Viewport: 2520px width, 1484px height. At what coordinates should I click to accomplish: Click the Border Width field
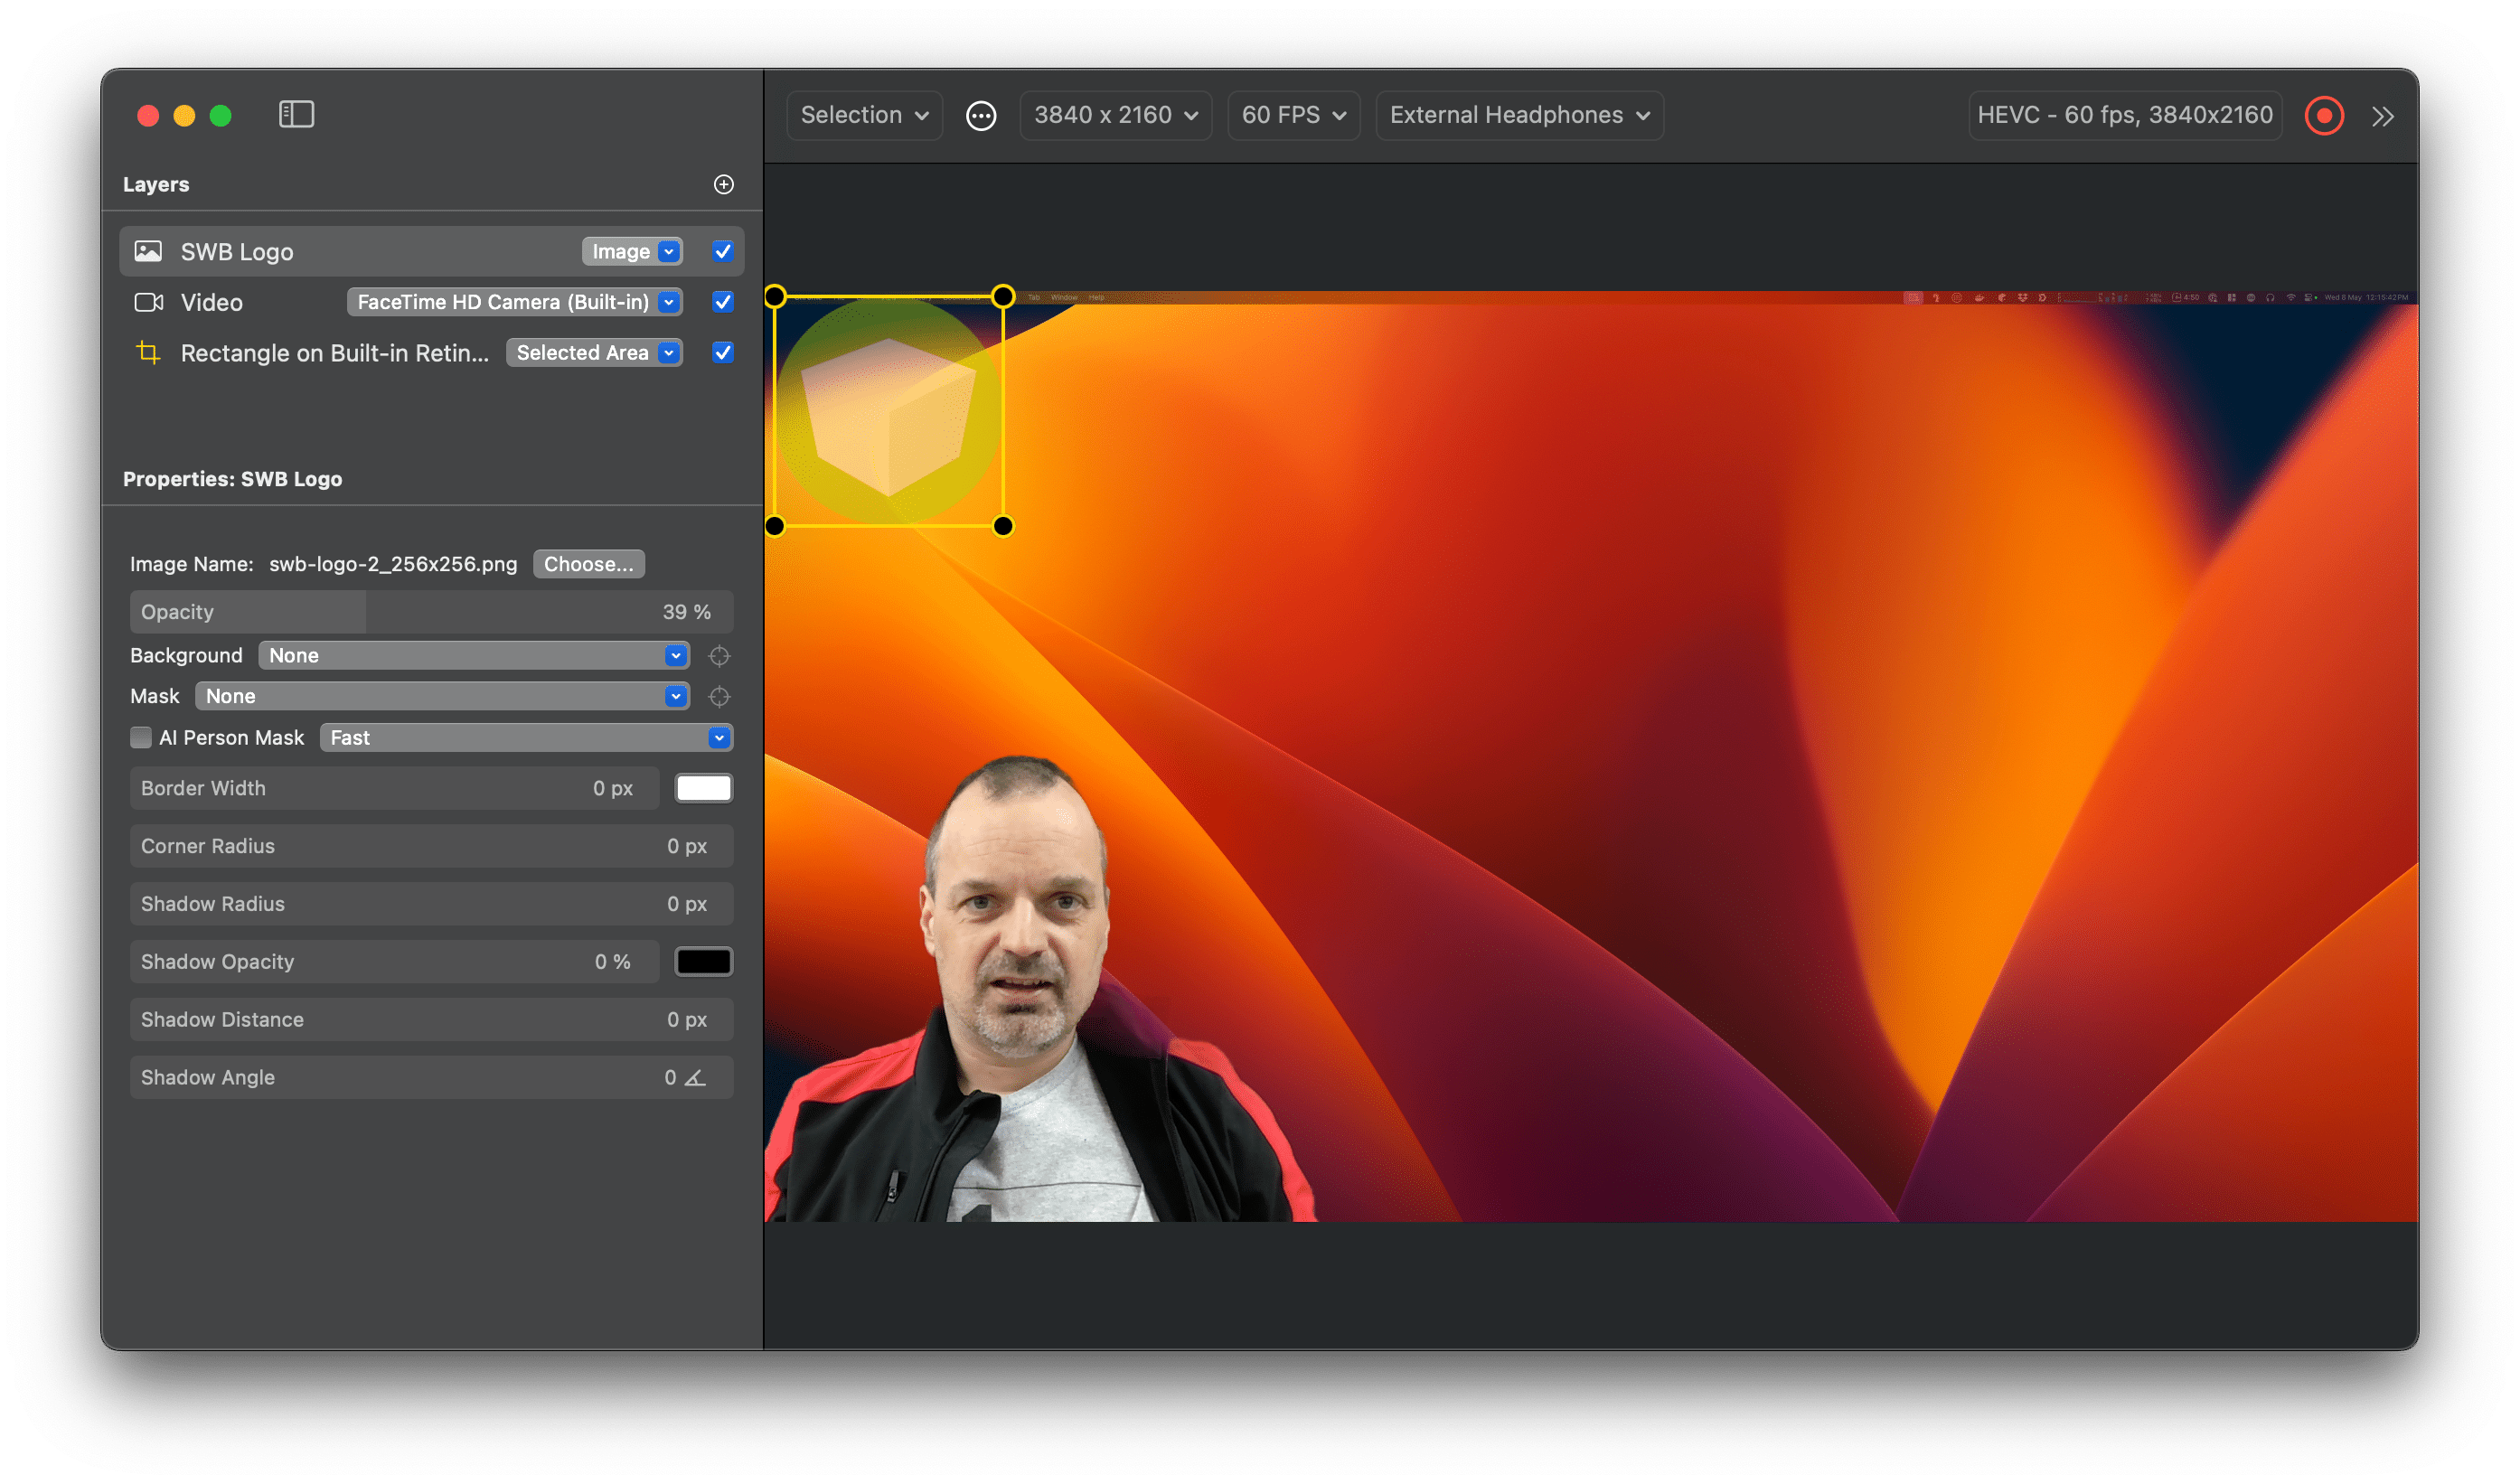click(395, 788)
